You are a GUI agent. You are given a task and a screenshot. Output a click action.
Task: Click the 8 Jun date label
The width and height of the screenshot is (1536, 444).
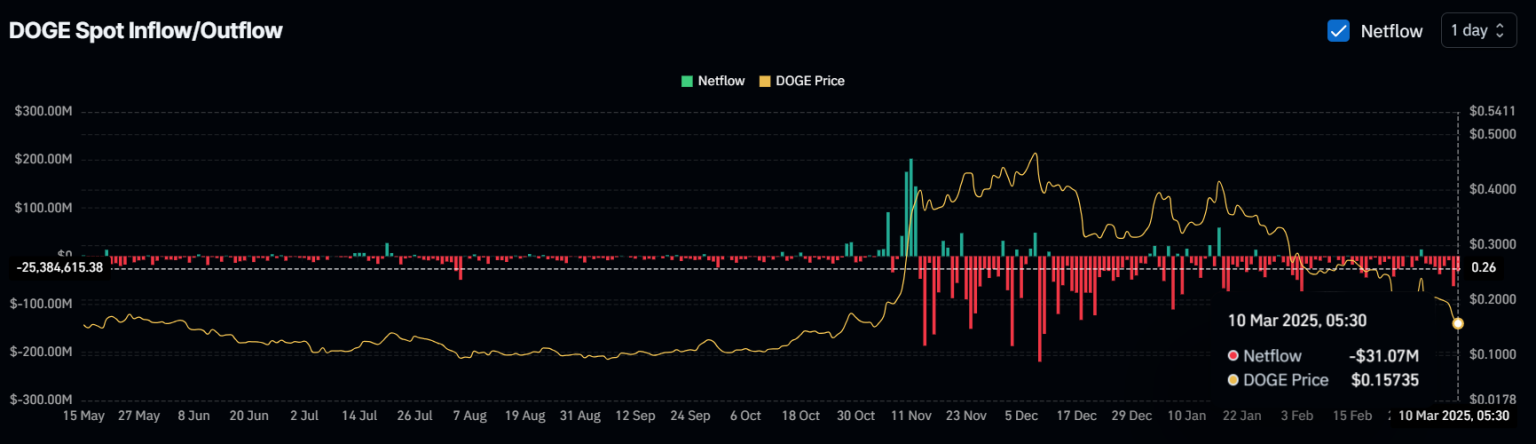pos(193,415)
